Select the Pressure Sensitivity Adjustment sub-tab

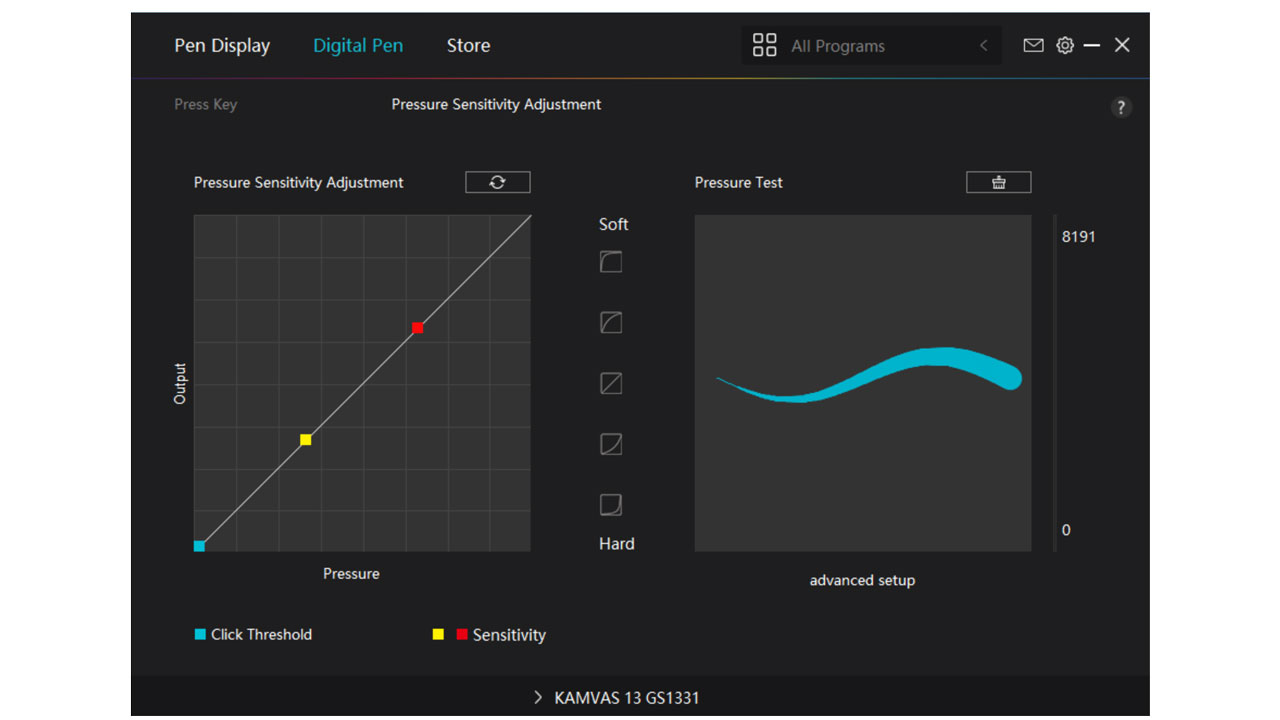(497, 104)
